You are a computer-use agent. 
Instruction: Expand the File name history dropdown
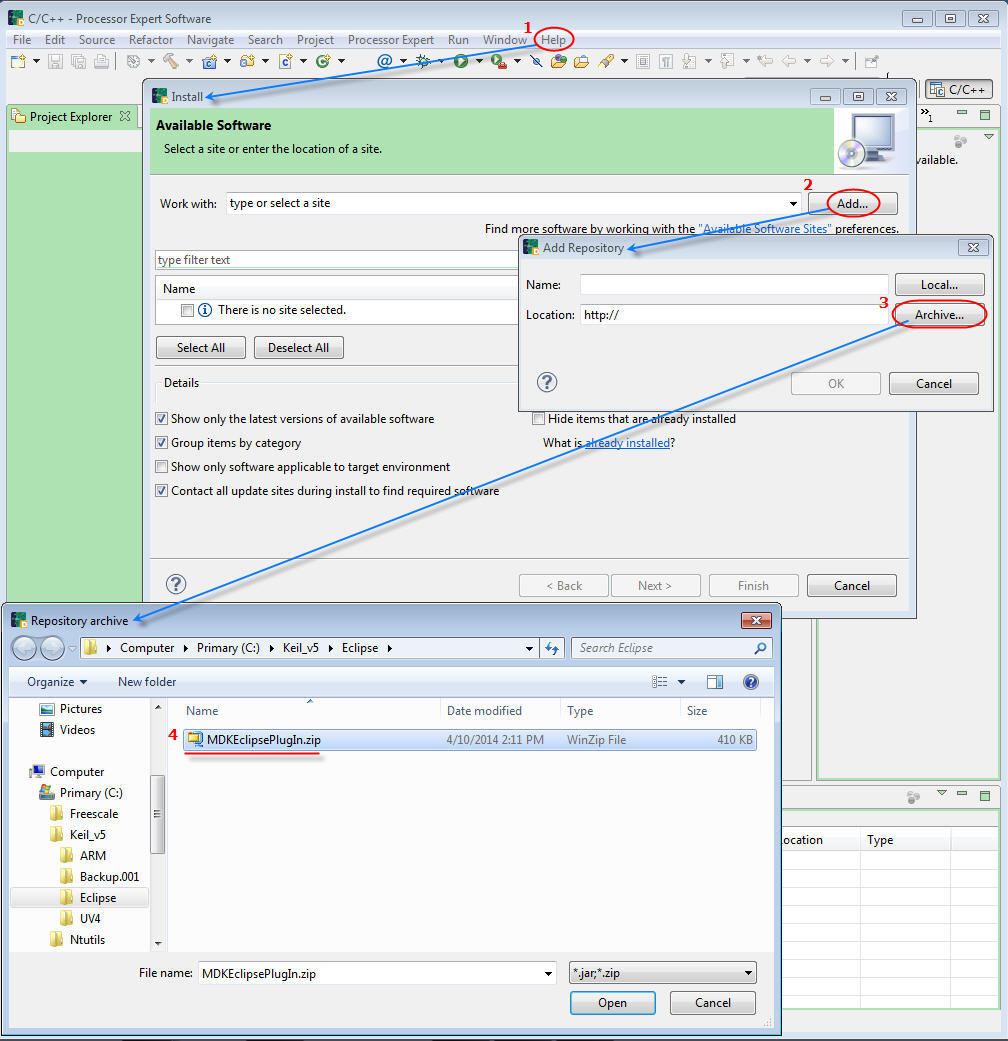[x=548, y=974]
